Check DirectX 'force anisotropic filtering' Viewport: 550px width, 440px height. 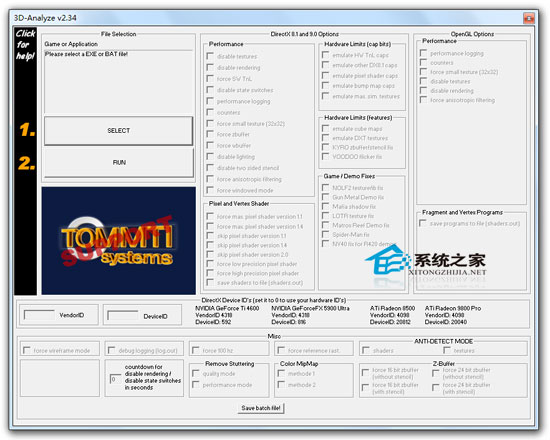click(210, 179)
